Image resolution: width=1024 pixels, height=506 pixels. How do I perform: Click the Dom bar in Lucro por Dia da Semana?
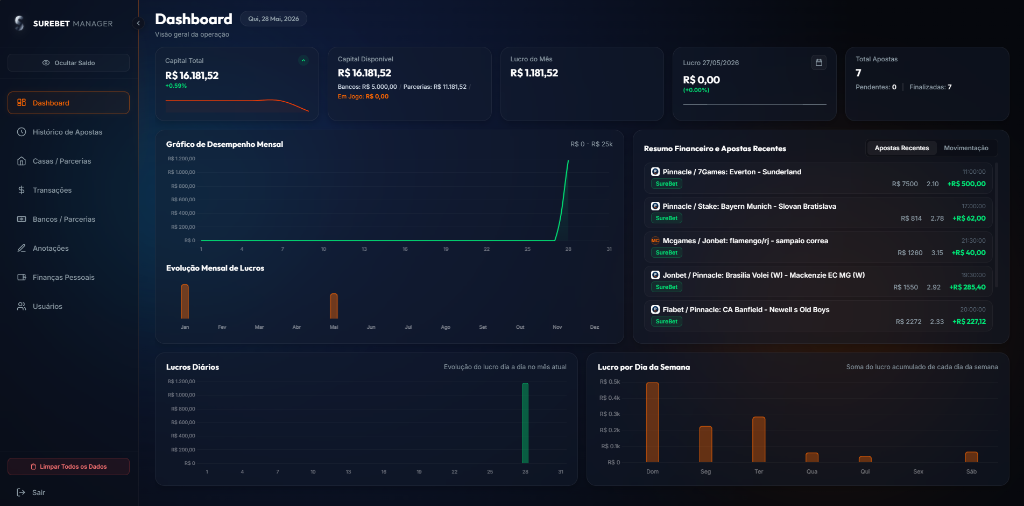652,422
